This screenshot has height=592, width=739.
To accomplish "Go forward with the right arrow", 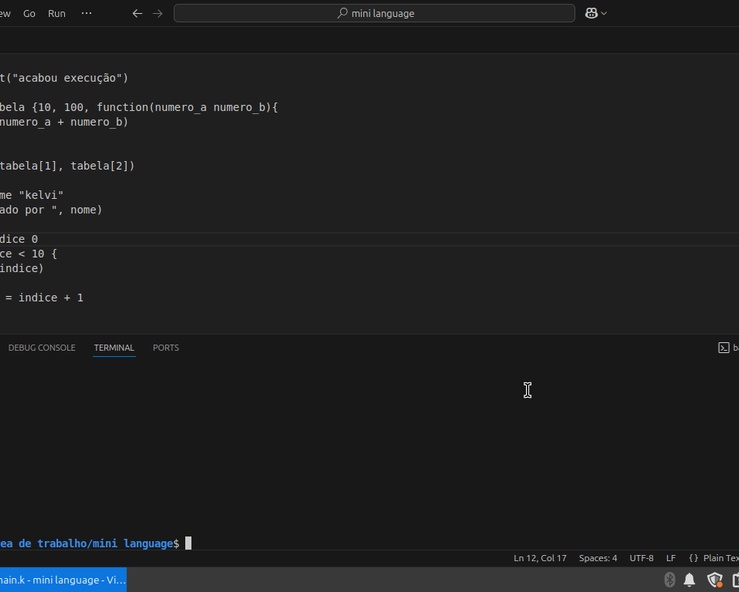I will [x=157, y=13].
